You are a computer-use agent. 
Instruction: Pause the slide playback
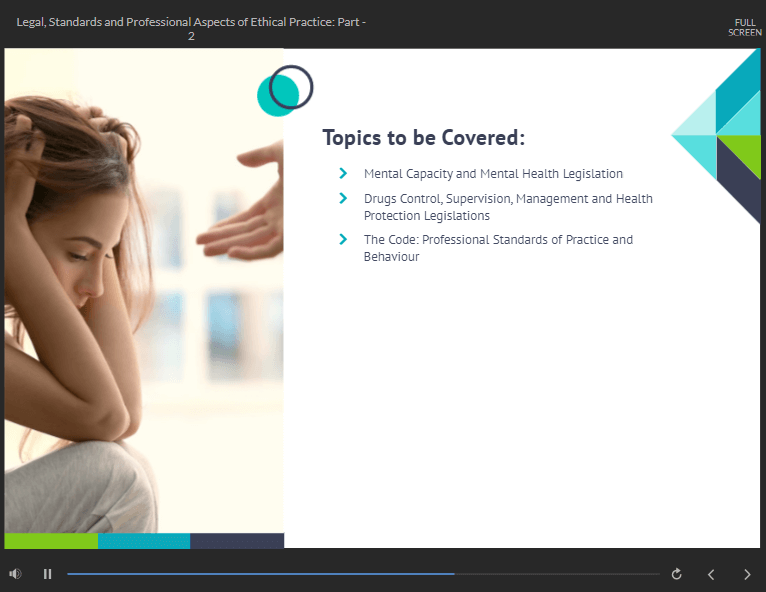[x=47, y=573]
